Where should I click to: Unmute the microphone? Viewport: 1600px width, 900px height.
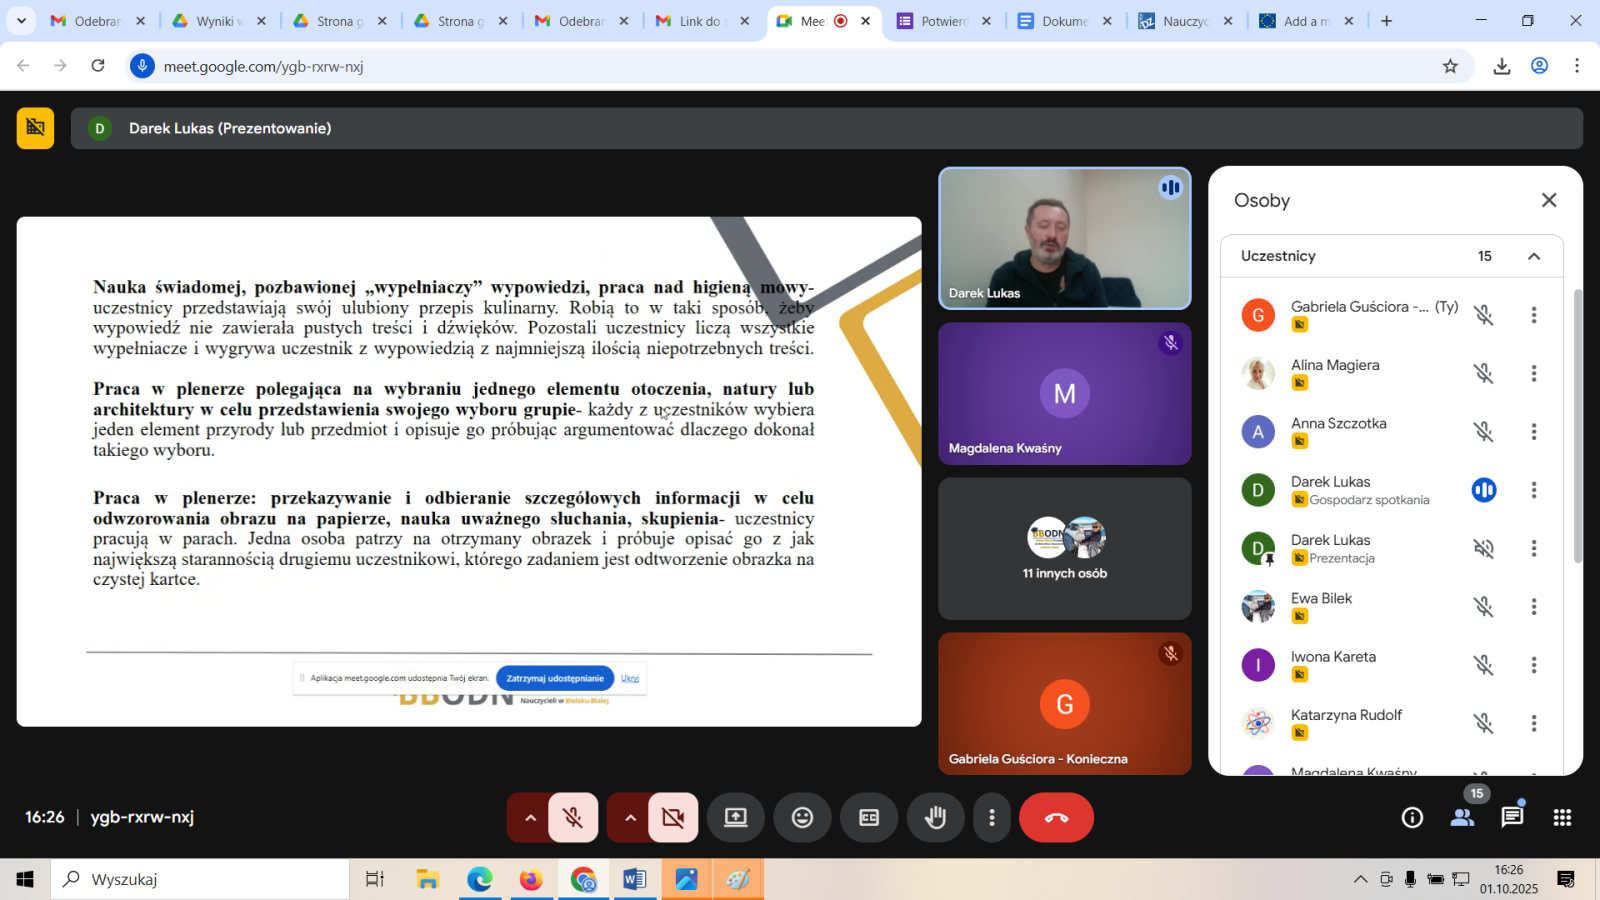(x=573, y=818)
